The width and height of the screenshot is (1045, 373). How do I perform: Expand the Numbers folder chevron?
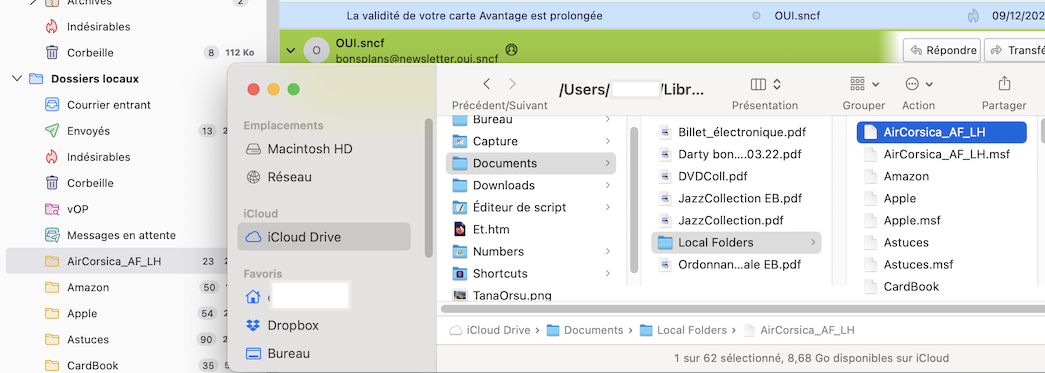click(x=608, y=251)
